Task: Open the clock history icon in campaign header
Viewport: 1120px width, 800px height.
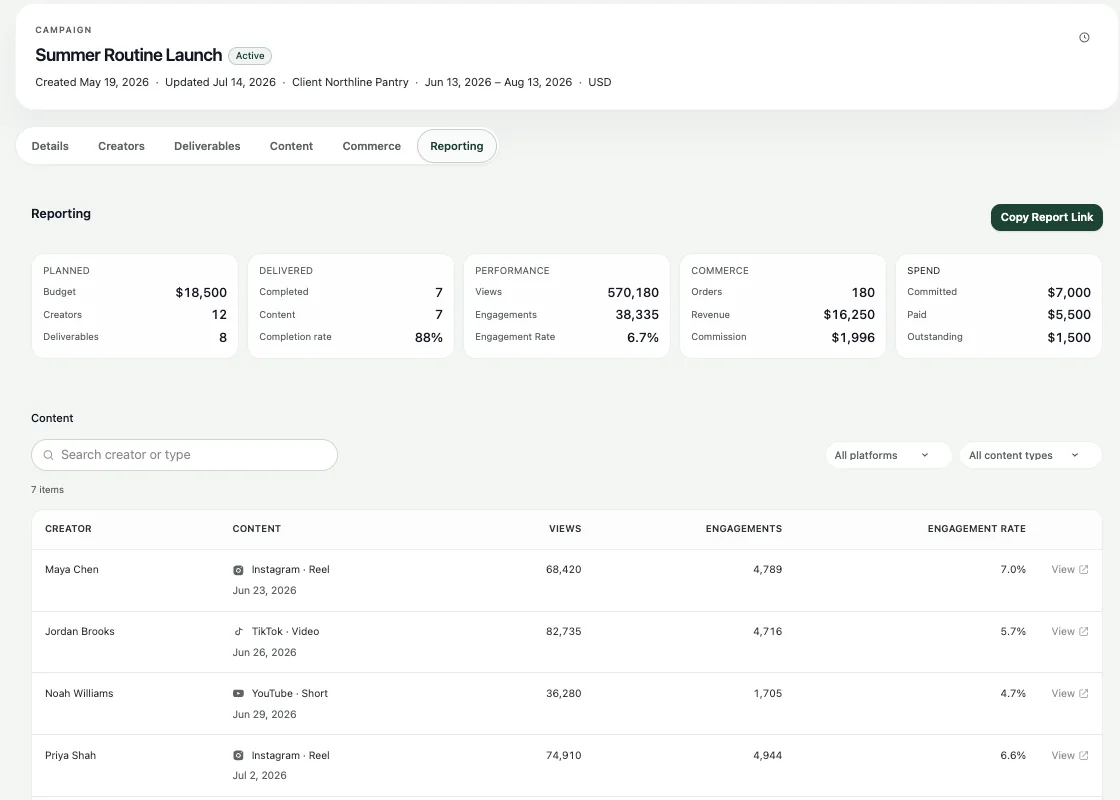Action: [x=1084, y=38]
